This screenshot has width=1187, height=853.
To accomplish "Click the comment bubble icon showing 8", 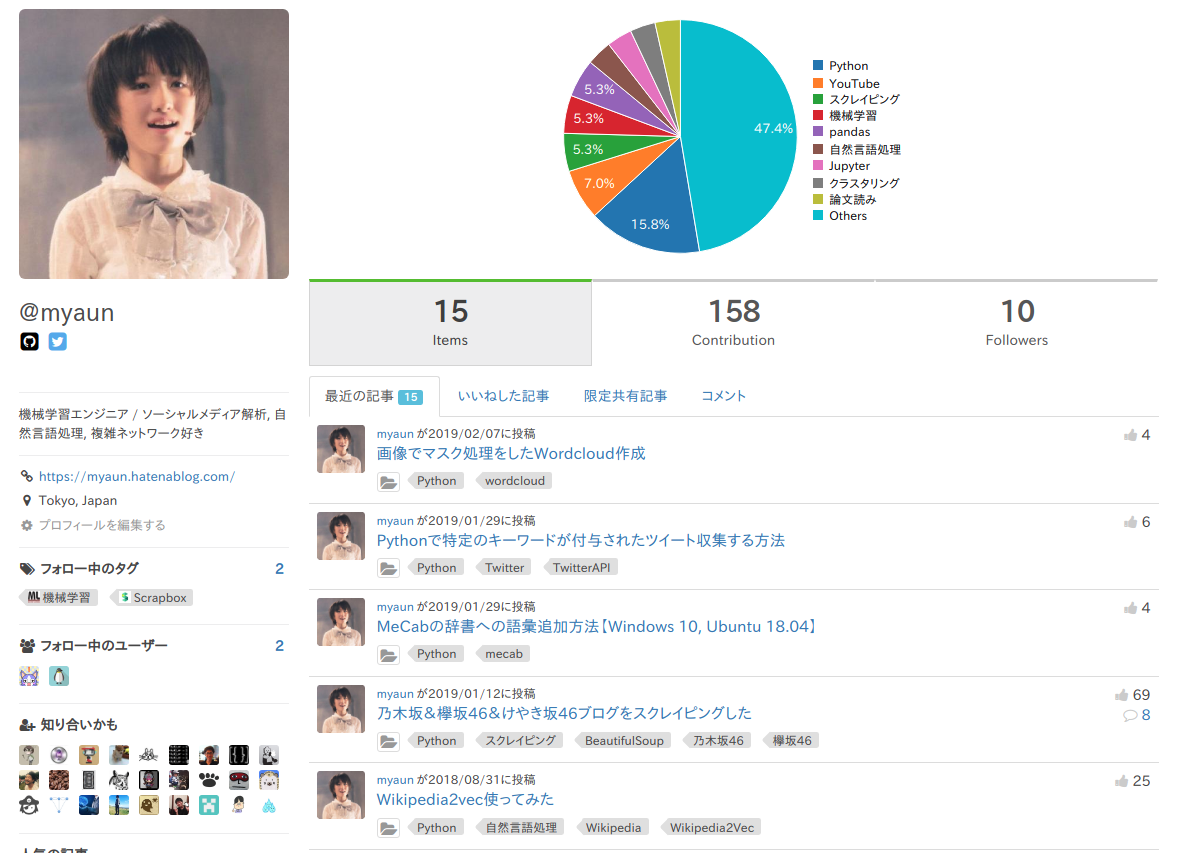I will tap(1129, 715).
